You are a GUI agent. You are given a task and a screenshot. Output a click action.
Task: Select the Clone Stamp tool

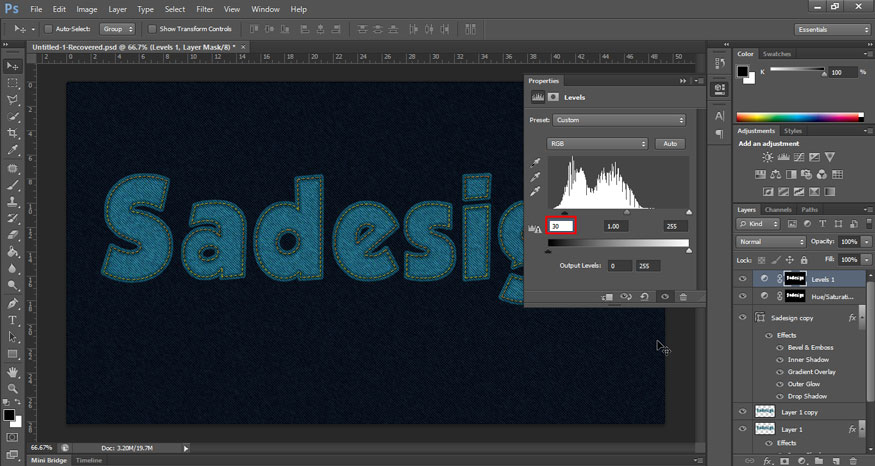coord(12,201)
